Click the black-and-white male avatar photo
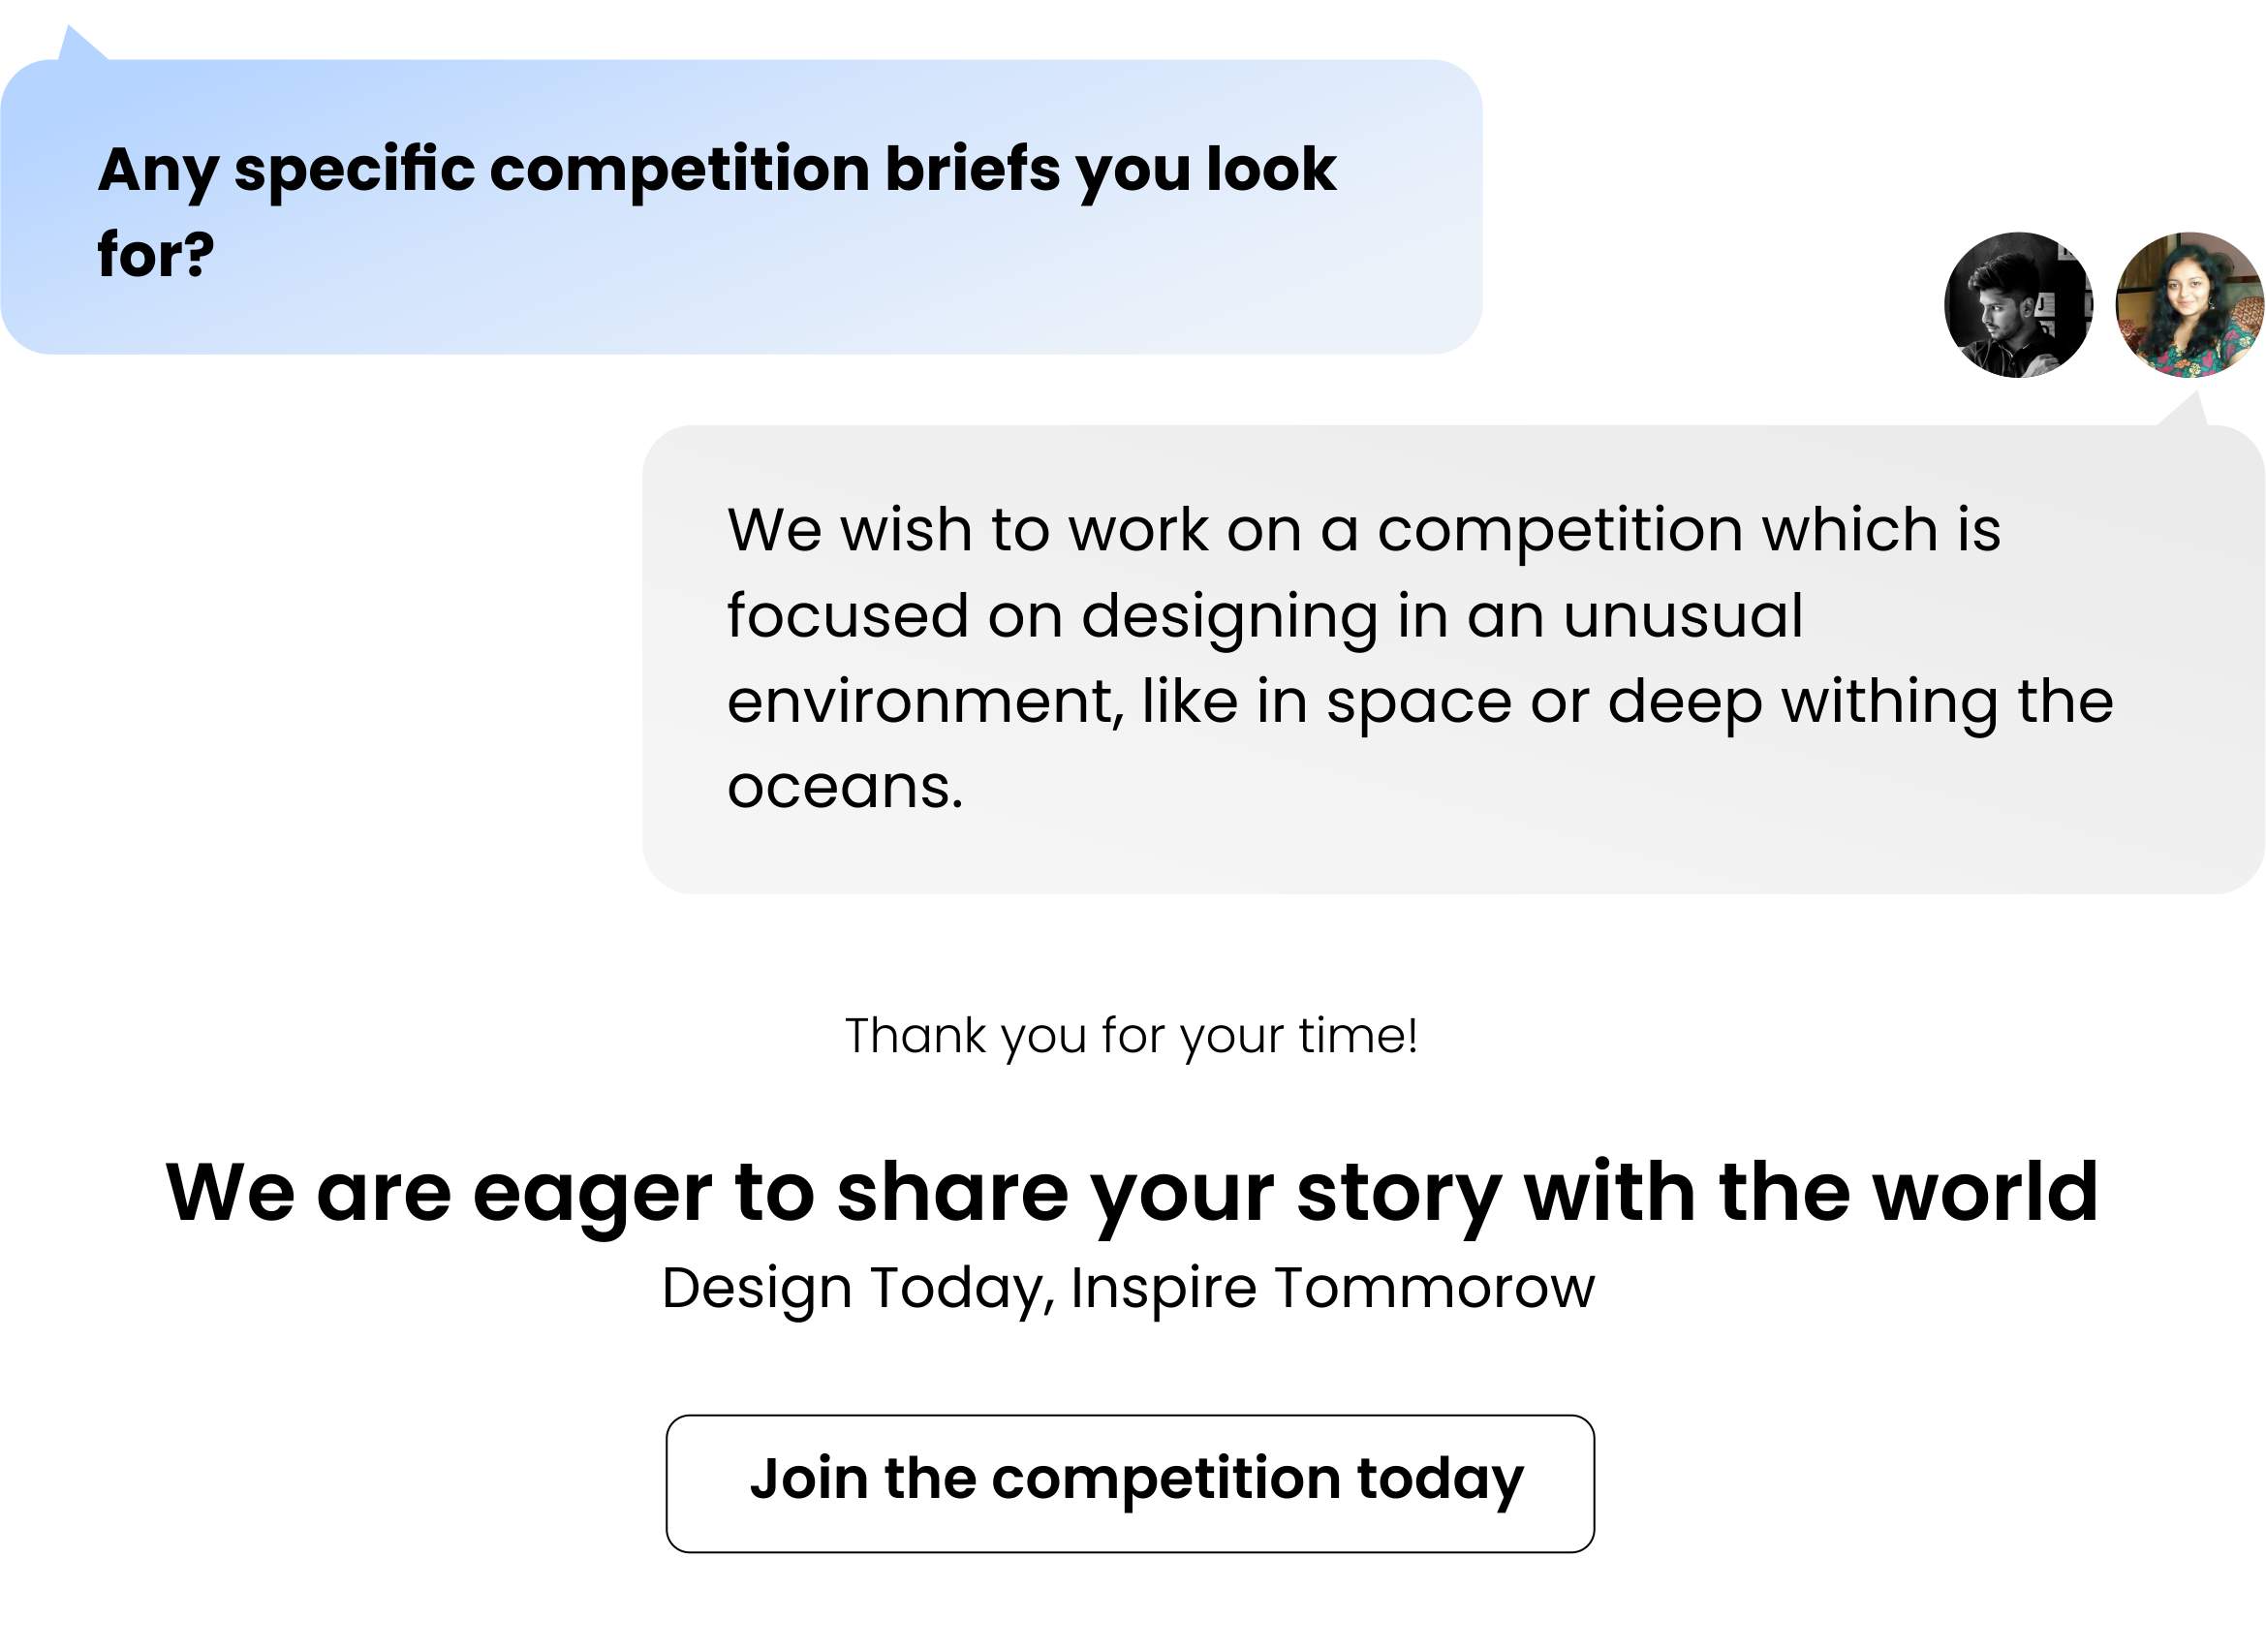Screen dimensions: 2266x1652 point(2017,305)
